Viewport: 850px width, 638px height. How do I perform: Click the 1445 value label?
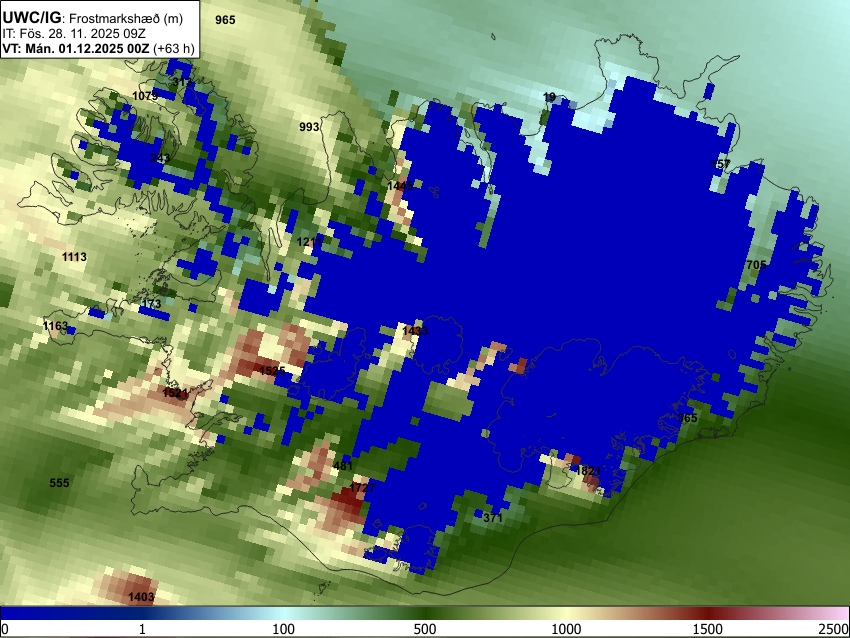tap(400, 186)
